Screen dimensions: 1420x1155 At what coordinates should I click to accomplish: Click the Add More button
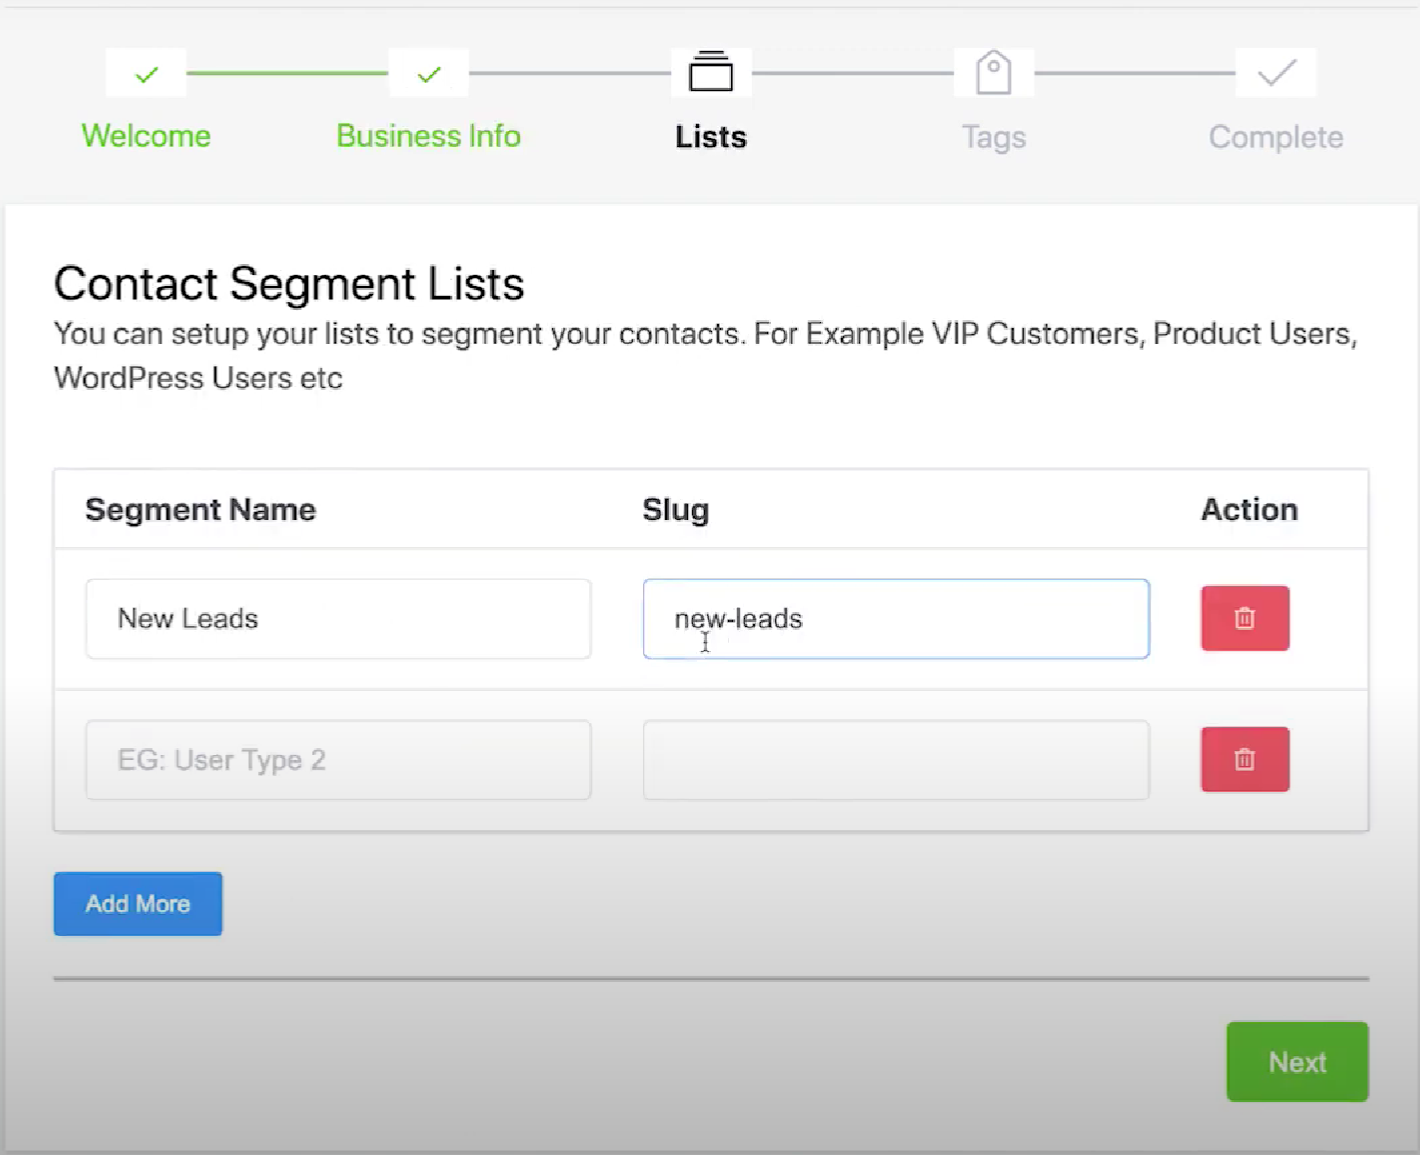click(137, 903)
